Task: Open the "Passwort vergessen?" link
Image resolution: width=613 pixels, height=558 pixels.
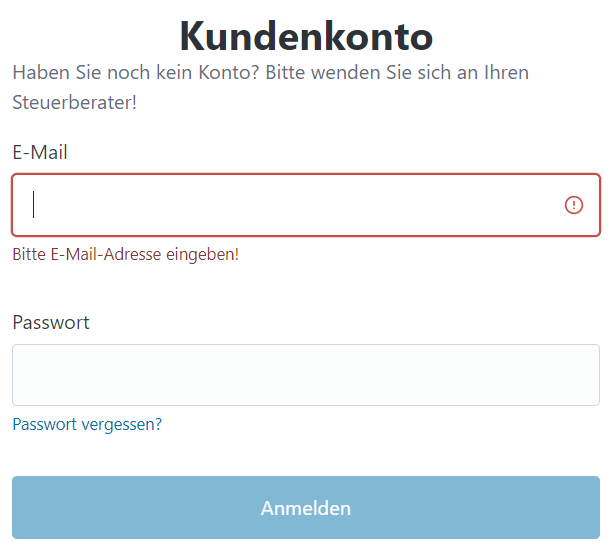Action: coord(87,424)
